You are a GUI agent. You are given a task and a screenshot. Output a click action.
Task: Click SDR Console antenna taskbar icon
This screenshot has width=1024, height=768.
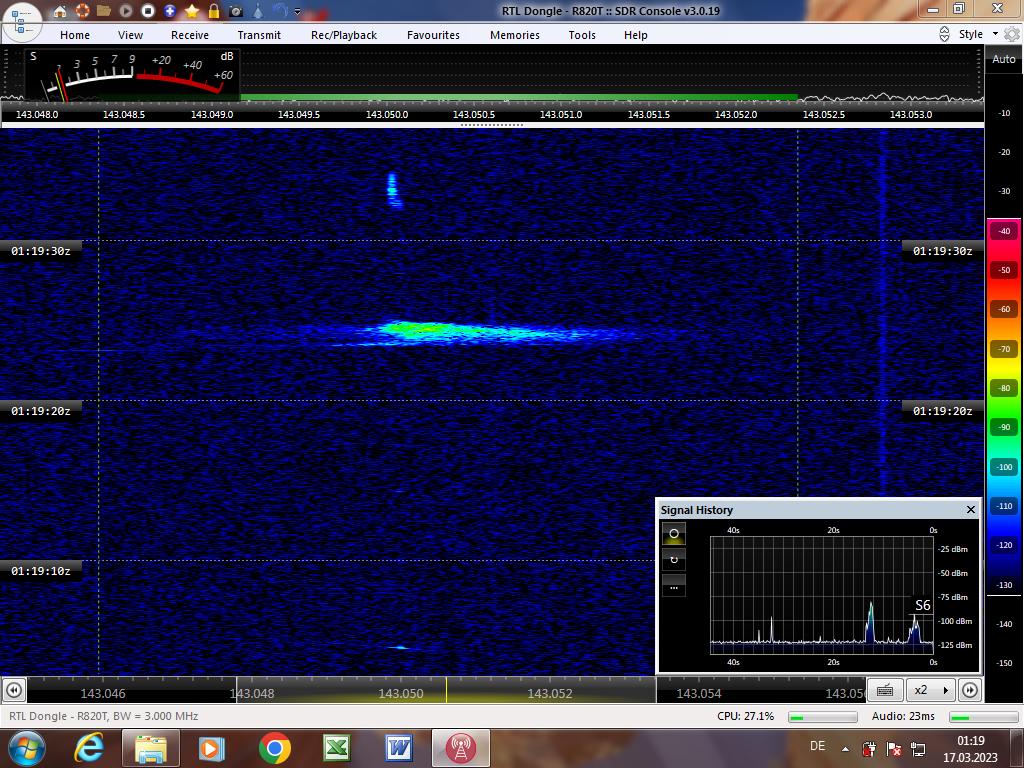point(460,748)
